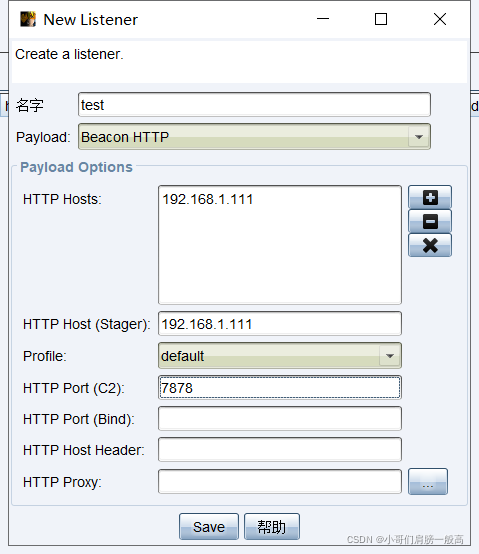The image size is (479, 554).
Task: Select the default profile combo box
Action: pos(280,356)
